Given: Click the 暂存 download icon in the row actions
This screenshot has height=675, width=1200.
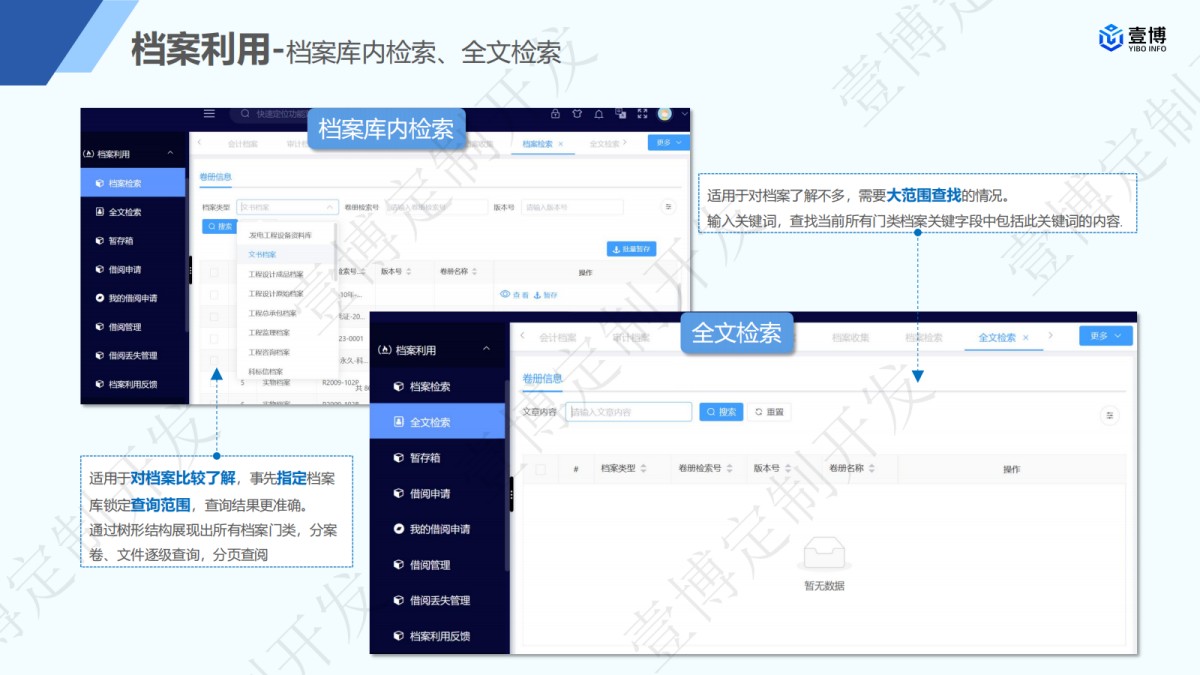Looking at the screenshot, I should click(x=538, y=293).
